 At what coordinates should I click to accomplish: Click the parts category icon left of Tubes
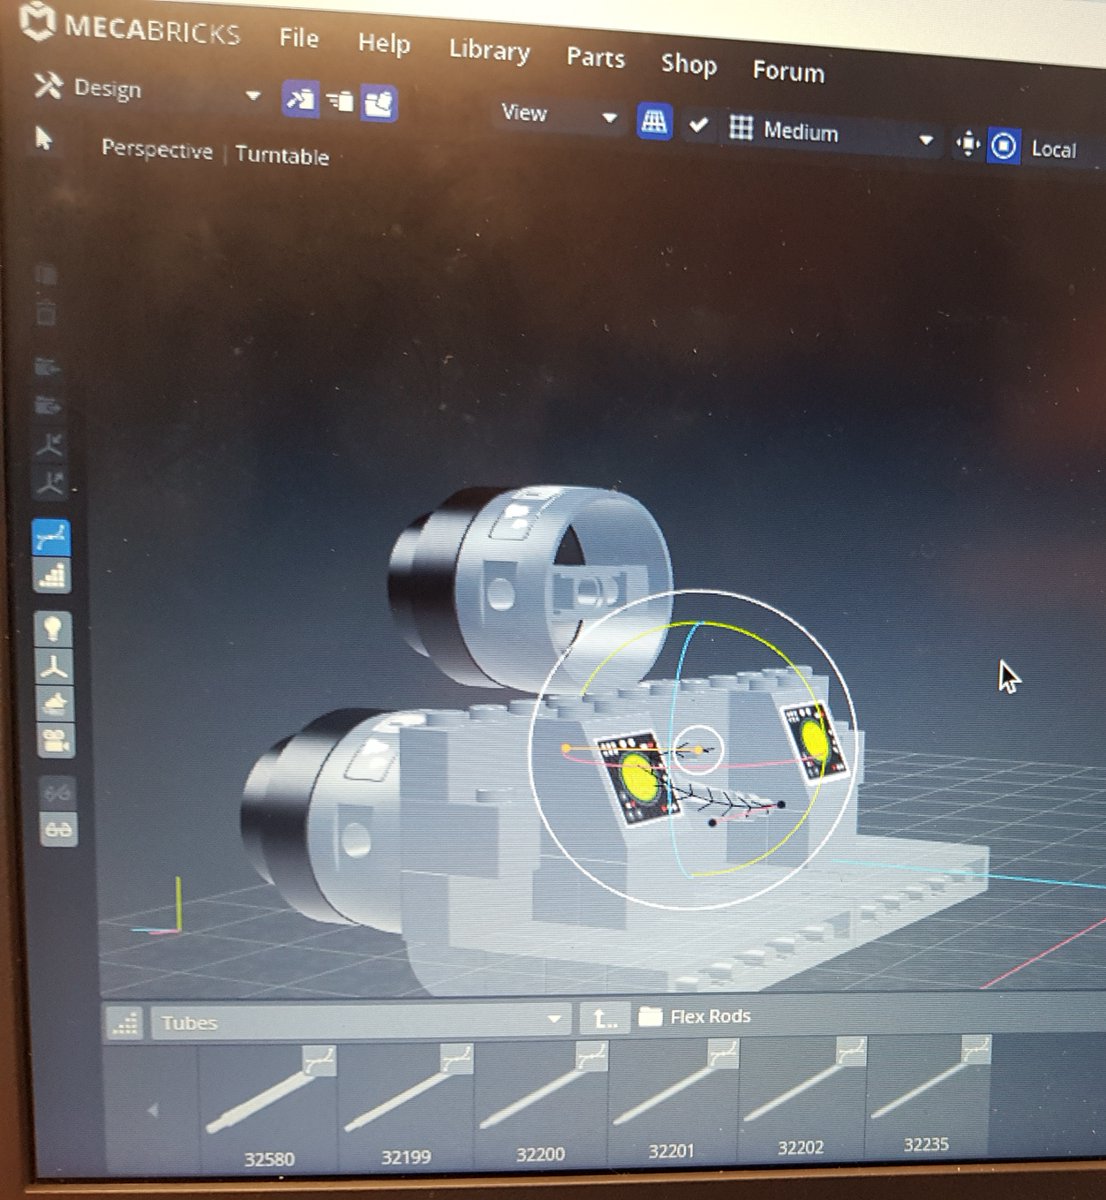tap(125, 1022)
